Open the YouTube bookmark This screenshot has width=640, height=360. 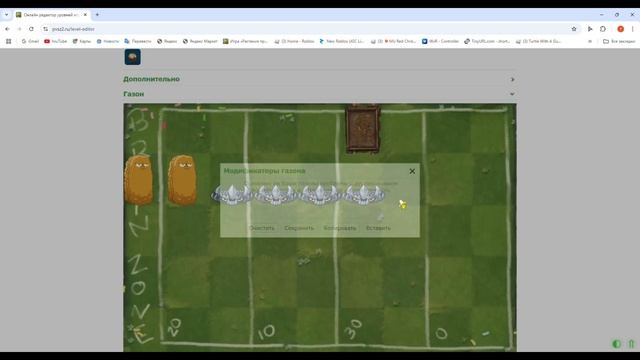[x=56, y=41]
